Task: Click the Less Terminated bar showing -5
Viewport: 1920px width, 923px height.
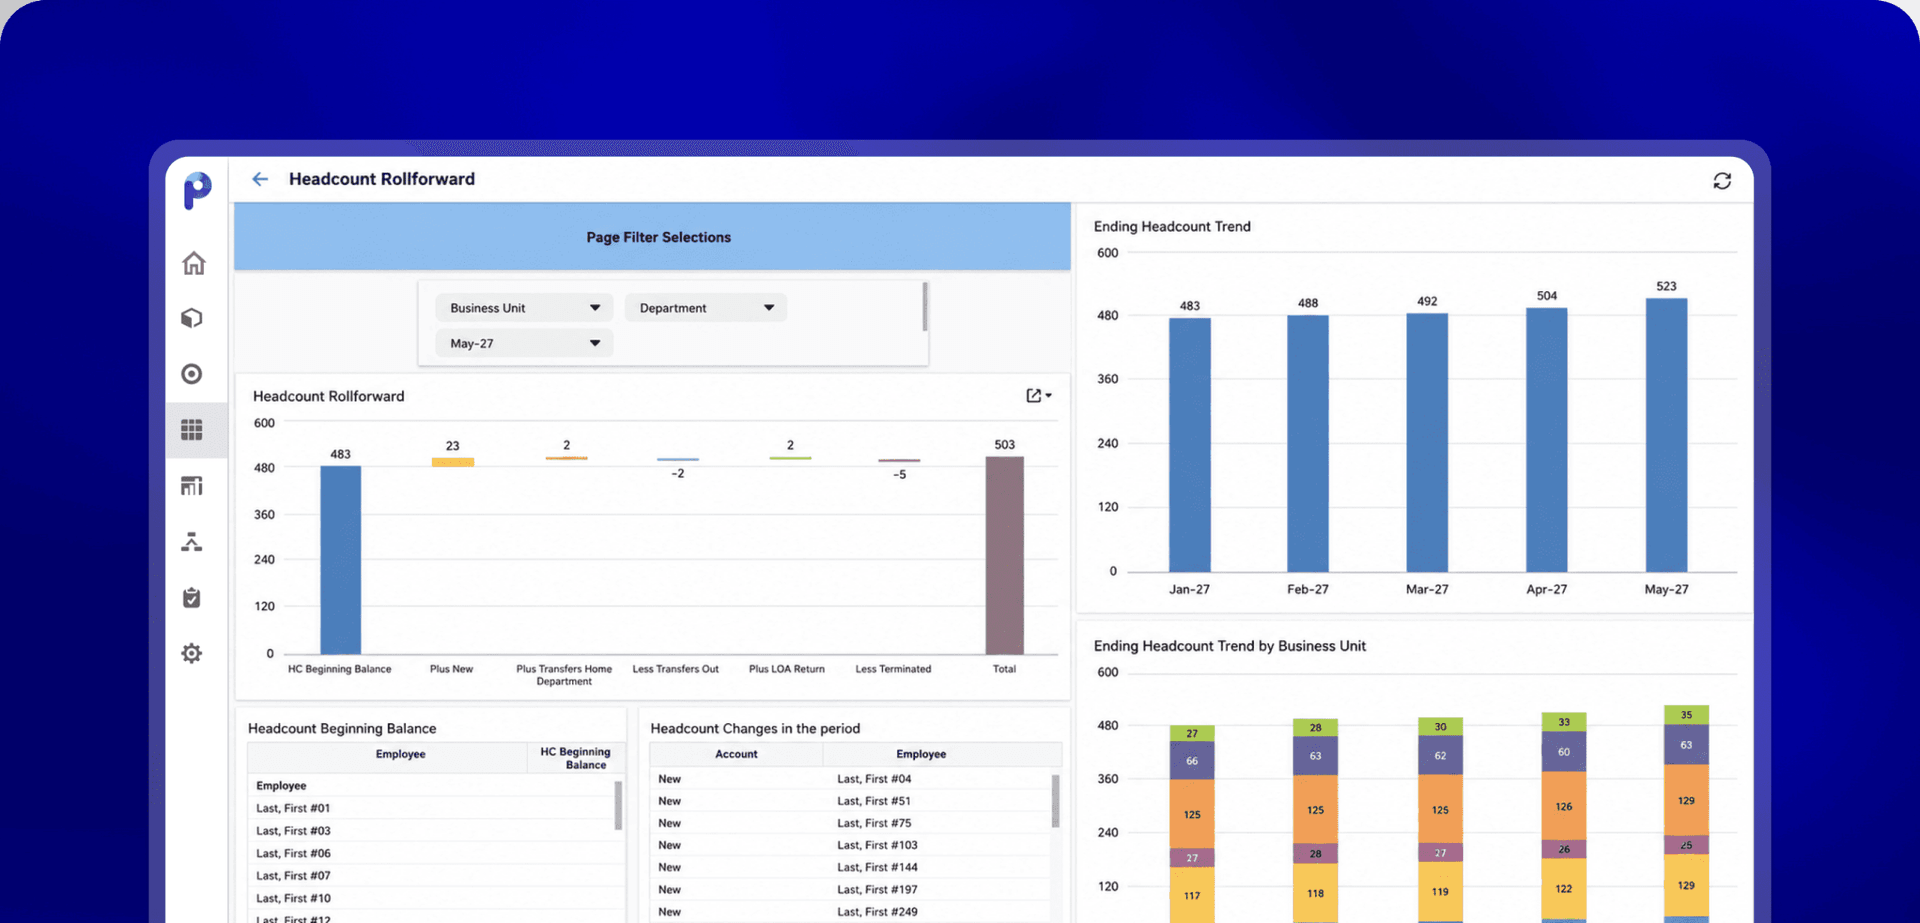Action: [x=899, y=461]
